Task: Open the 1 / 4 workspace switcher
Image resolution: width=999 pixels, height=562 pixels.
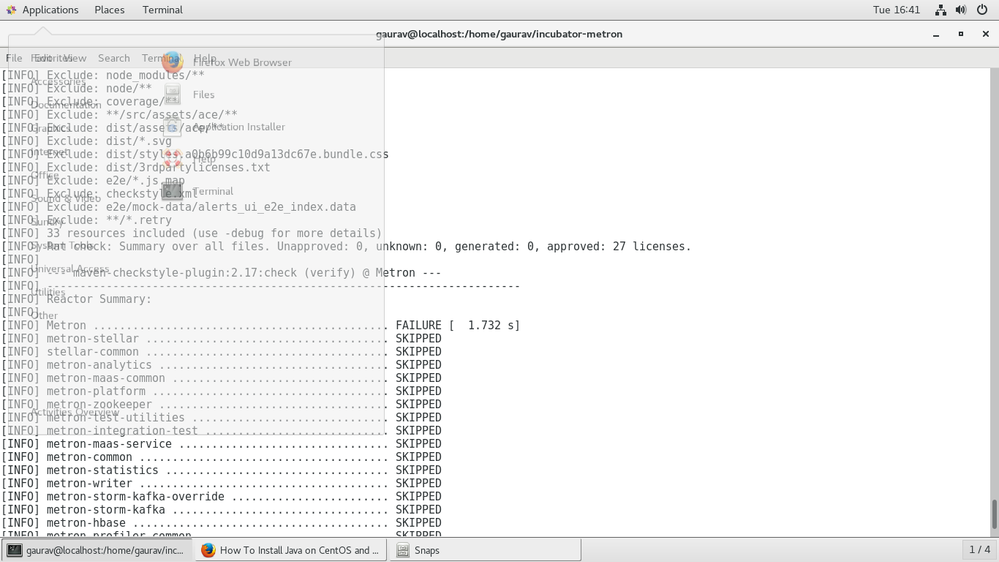Action: tap(979, 549)
